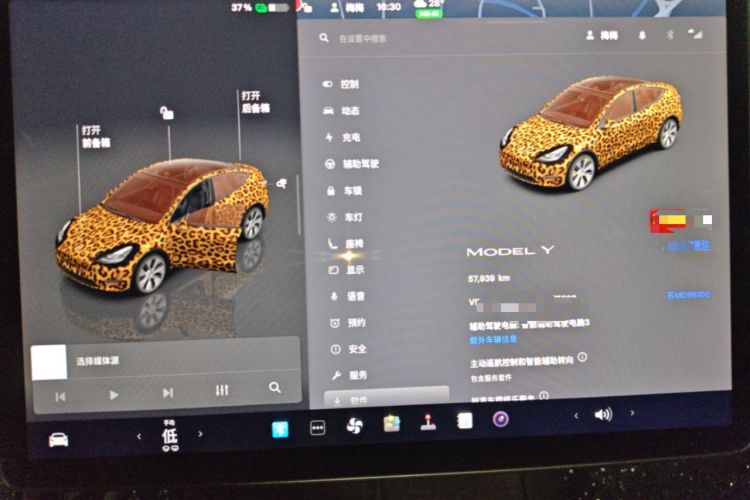Tap the Bluetooth app icon in dock
Viewport: 750px width, 500px height.
[x=280, y=429]
